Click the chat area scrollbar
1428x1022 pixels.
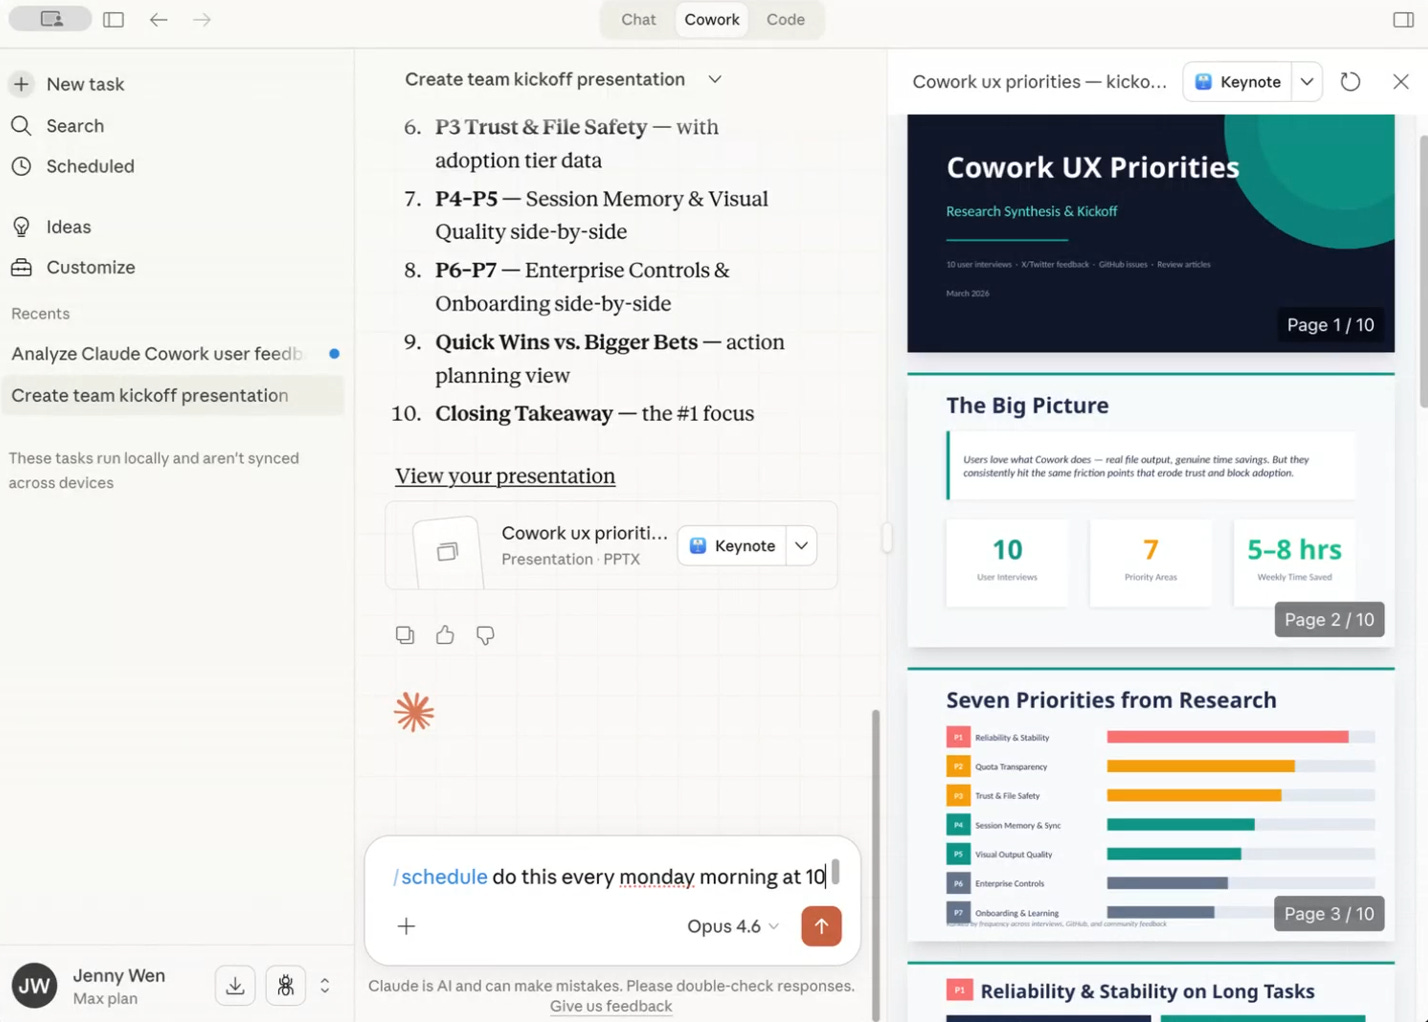click(x=876, y=865)
